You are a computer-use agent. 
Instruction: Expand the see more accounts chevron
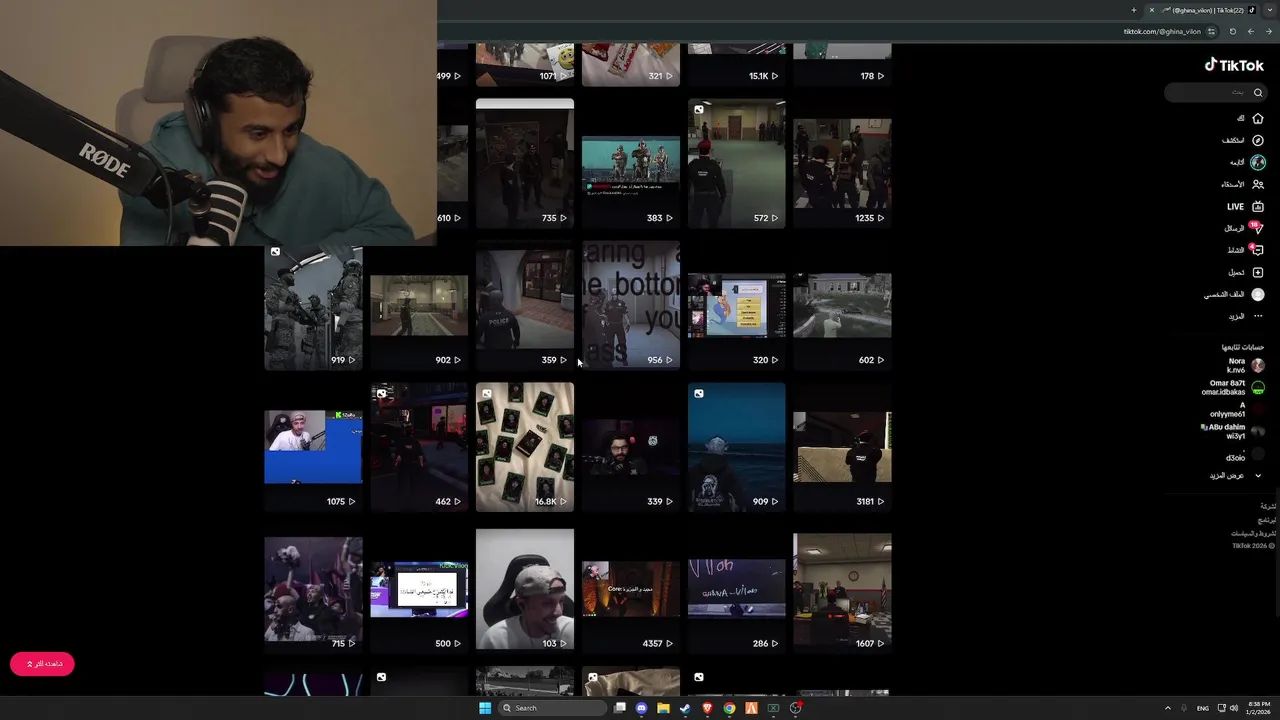(1258, 476)
